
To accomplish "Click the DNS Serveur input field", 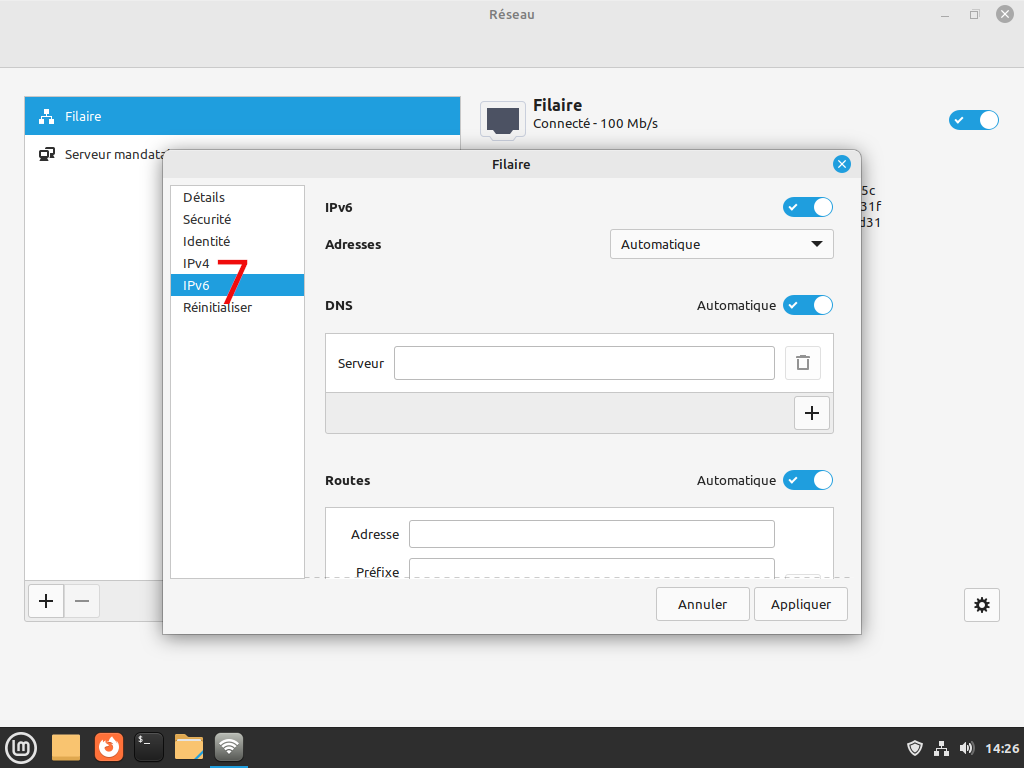I will tap(584, 363).
